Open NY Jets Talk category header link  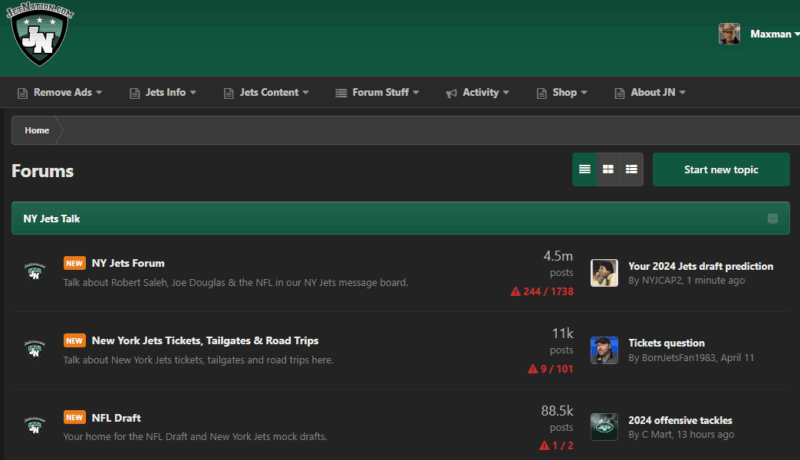click(52, 219)
